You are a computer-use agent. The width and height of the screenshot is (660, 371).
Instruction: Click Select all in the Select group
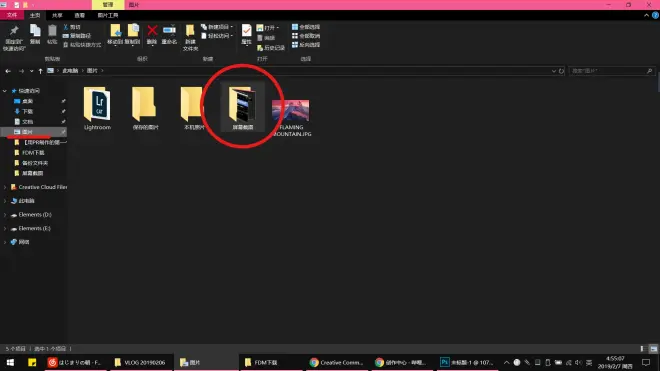[306, 27]
